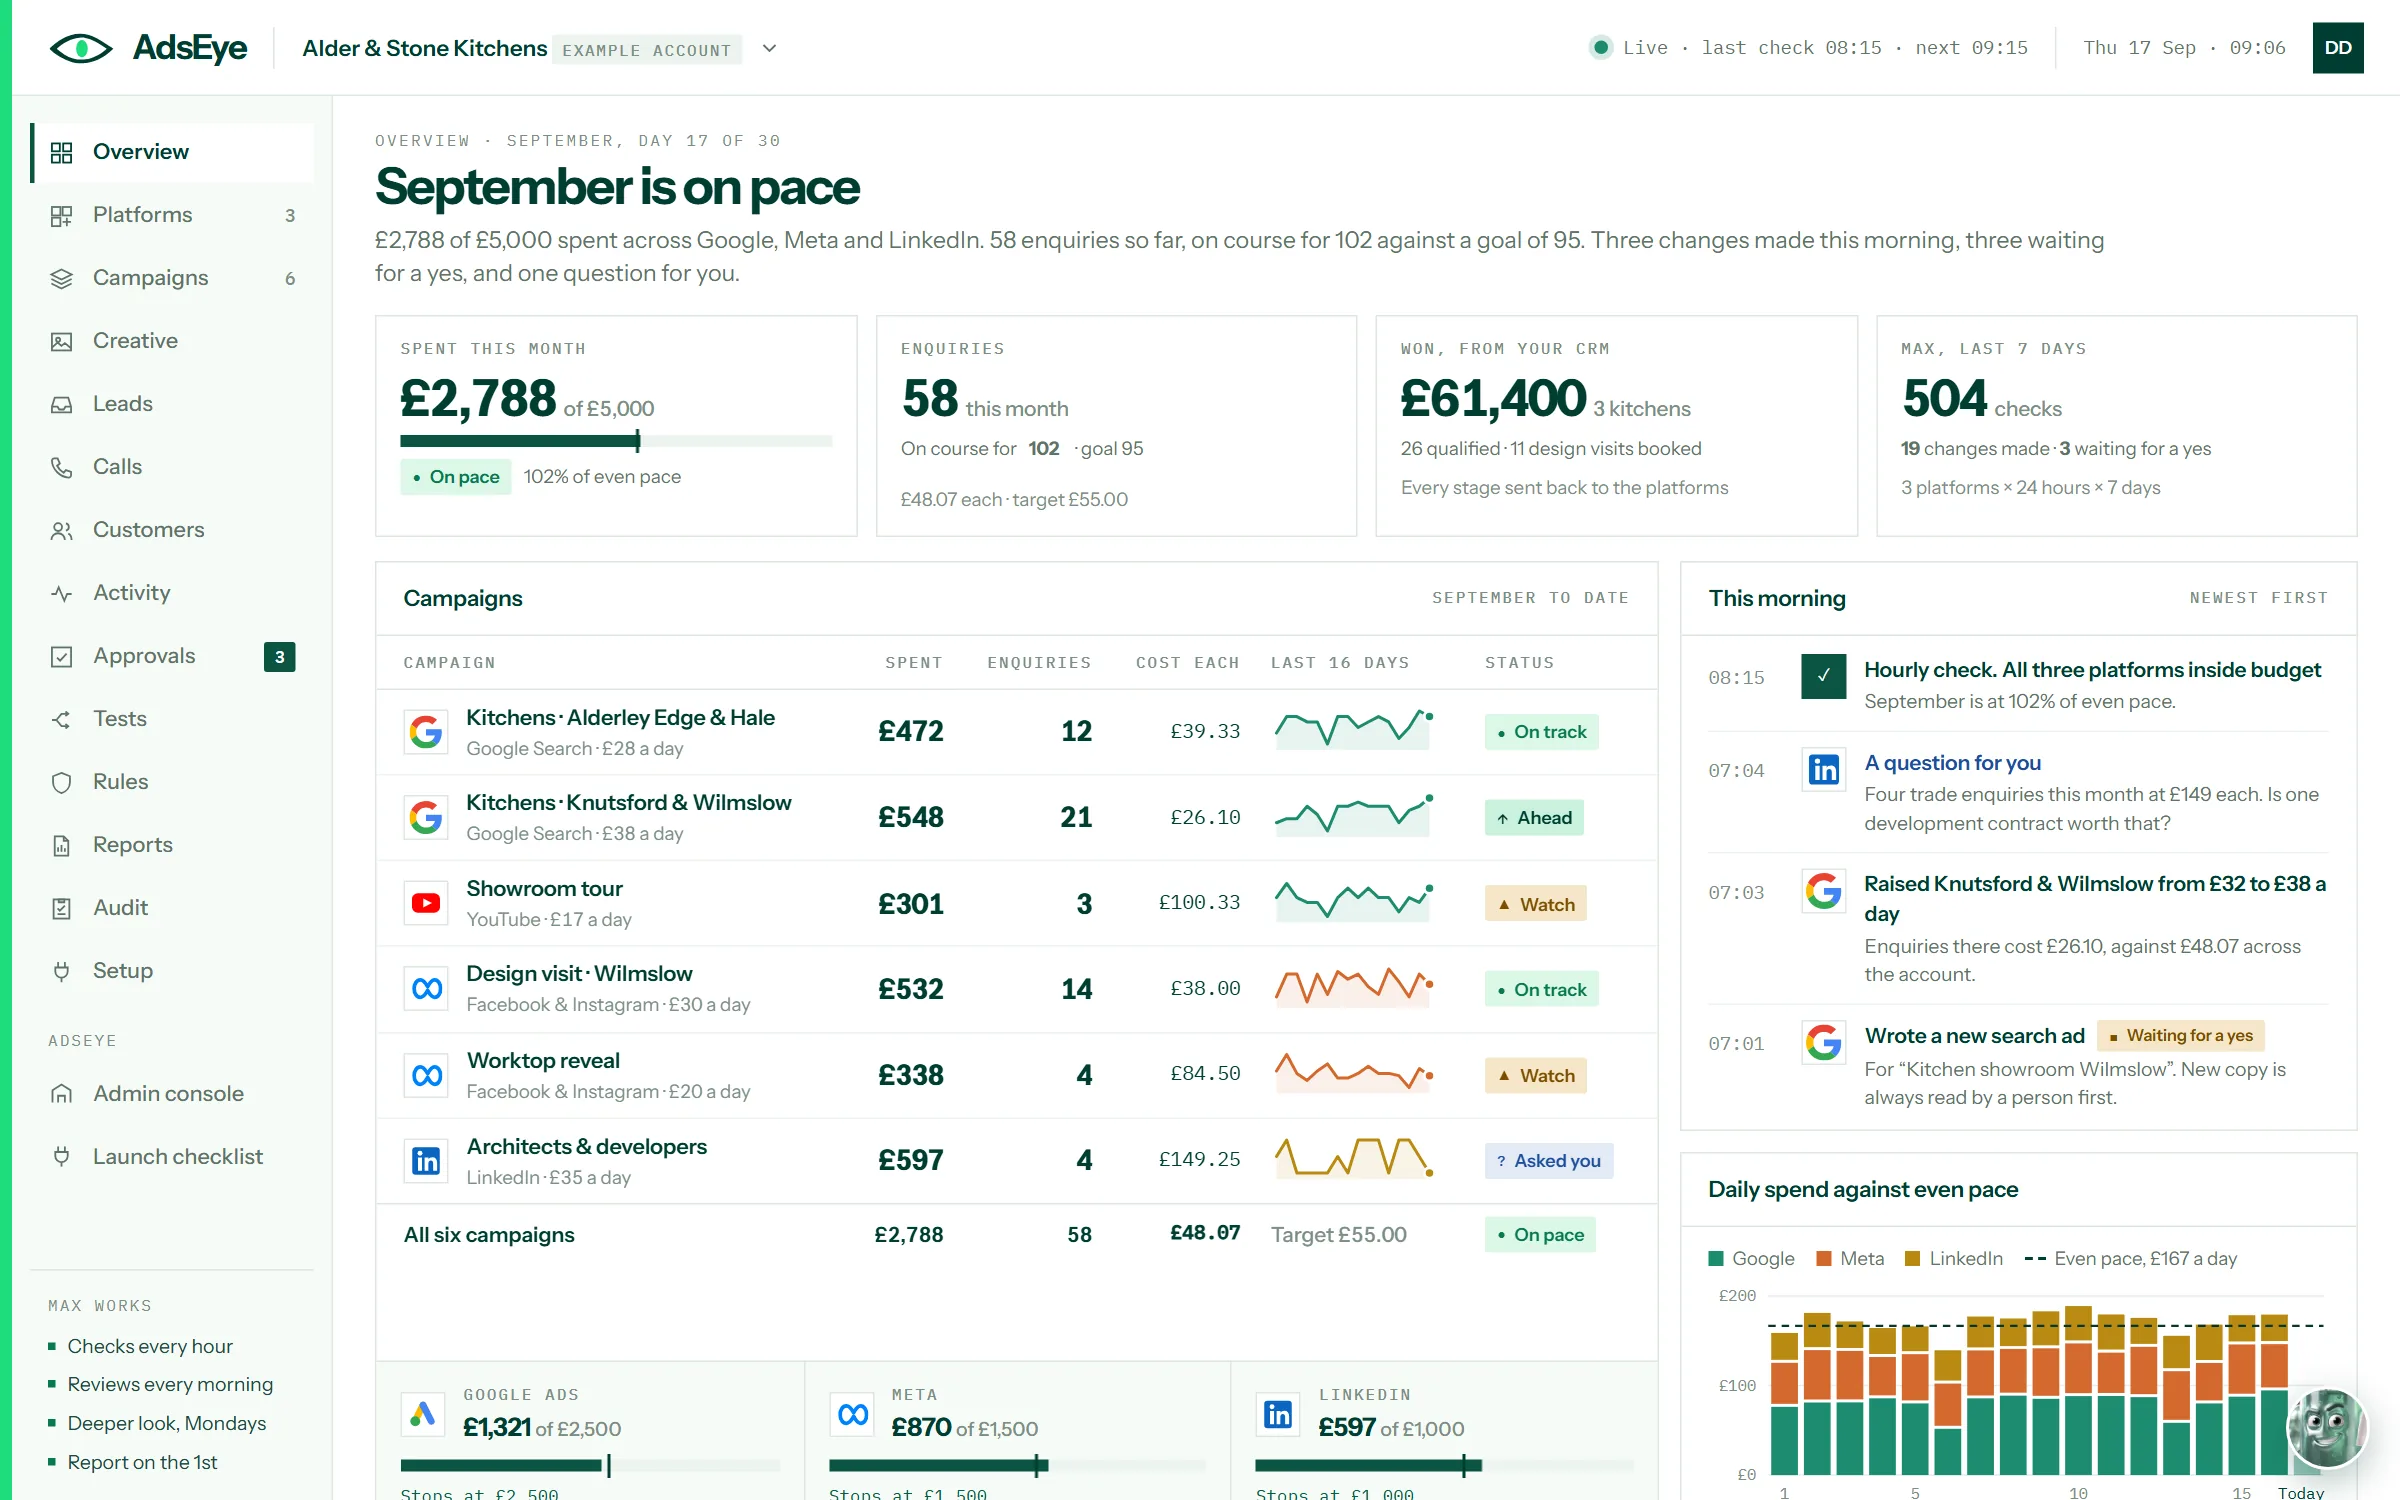
Task: Click the Rules shield icon
Action: click(x=62, y=782)
